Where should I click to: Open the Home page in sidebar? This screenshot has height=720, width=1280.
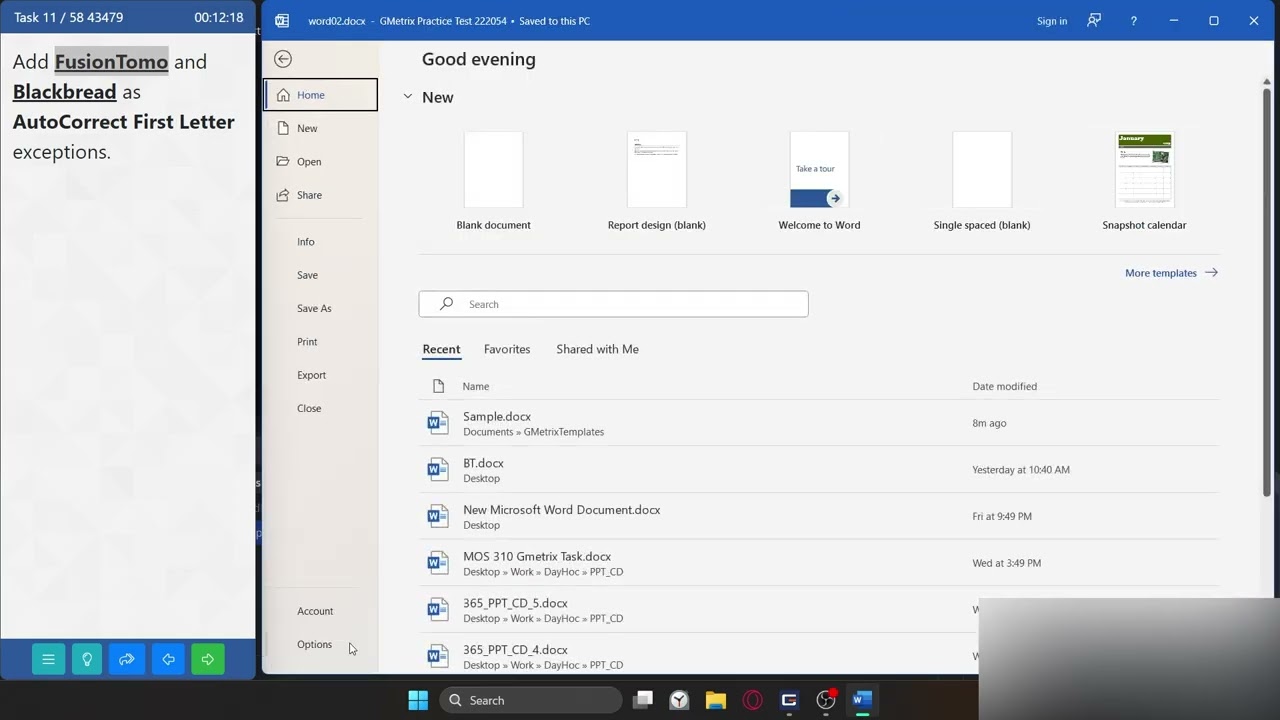tap(321, 95)
